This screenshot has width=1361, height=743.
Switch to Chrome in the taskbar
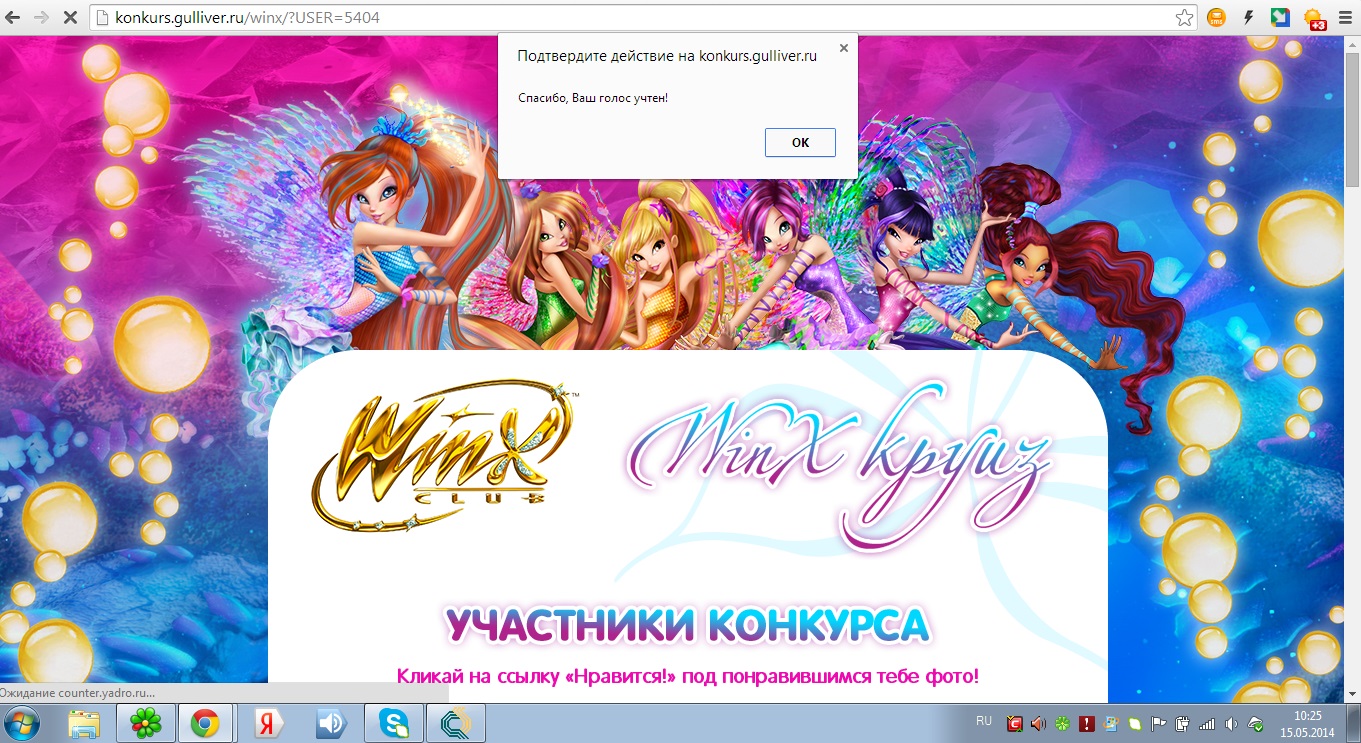206,723
